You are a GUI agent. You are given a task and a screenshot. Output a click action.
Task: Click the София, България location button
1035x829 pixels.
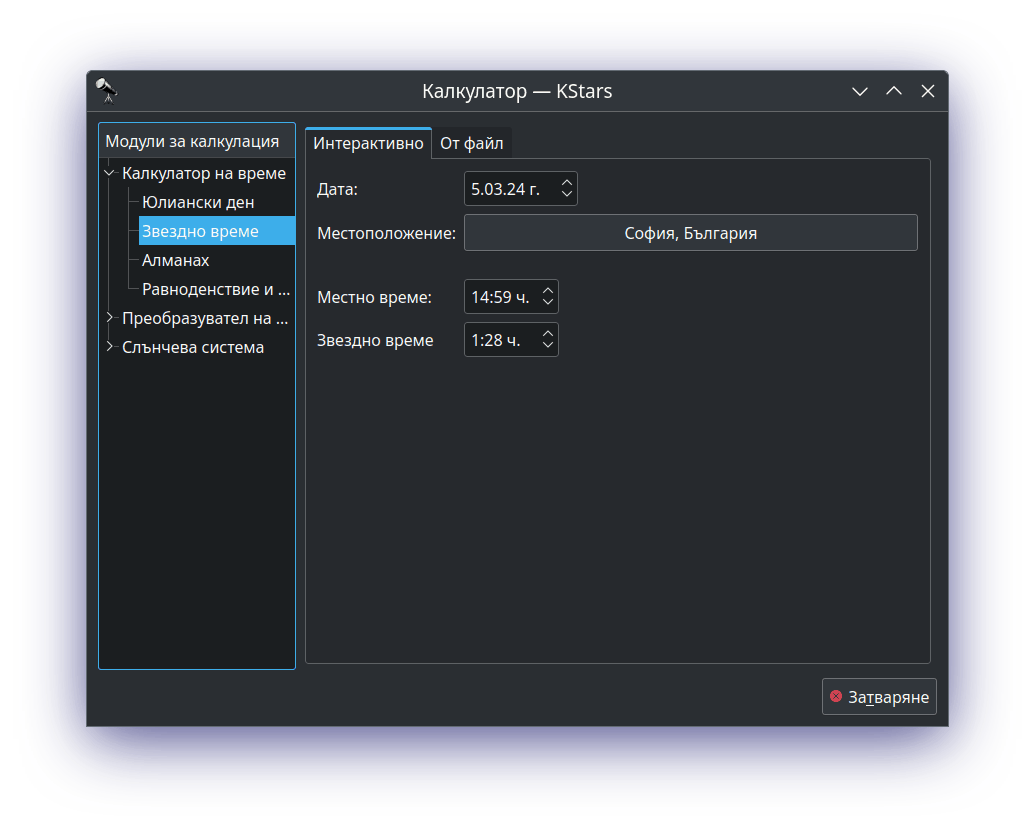point(690,233)
